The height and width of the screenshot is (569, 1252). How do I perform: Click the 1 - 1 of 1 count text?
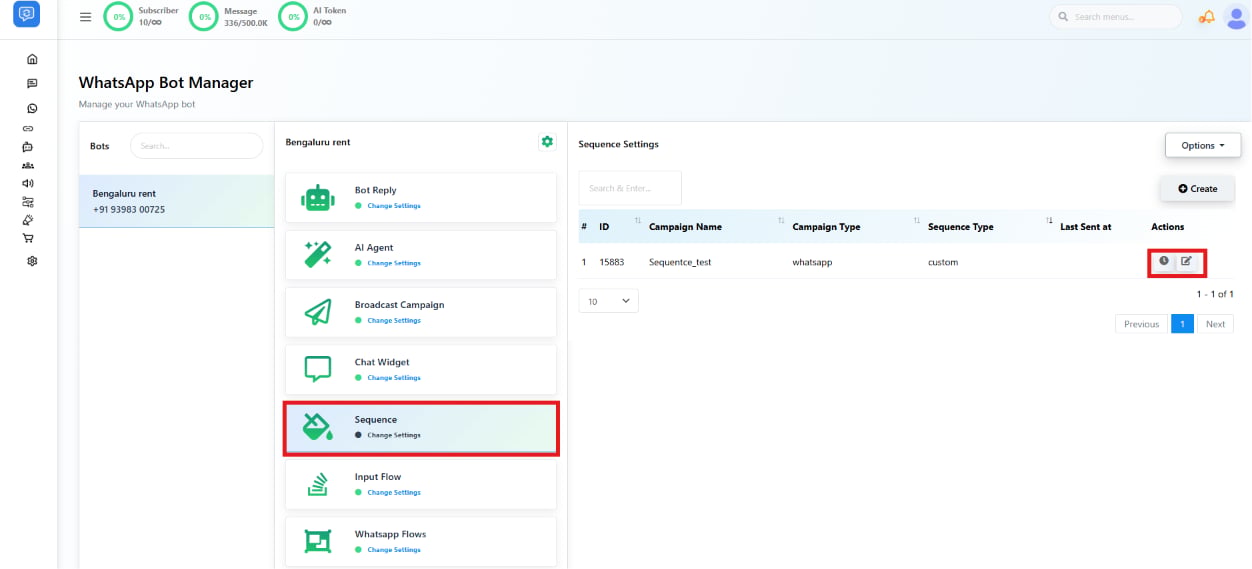[1215, 294]
